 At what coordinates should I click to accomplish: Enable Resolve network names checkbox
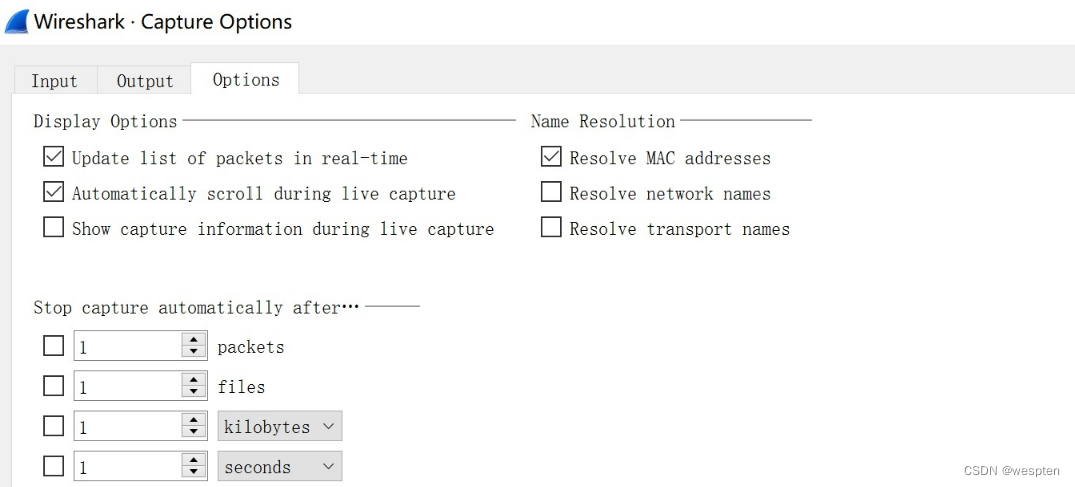(551, 193)
